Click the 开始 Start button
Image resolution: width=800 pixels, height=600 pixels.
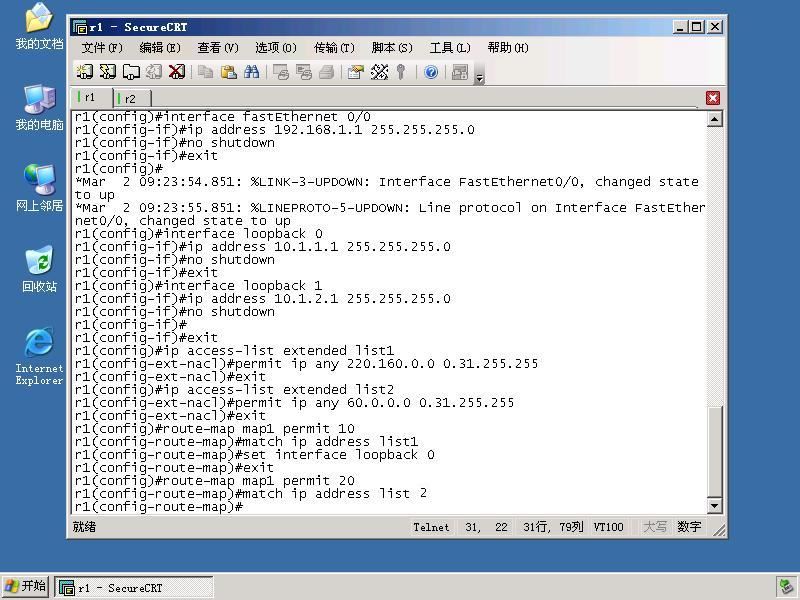click(25, 587)
